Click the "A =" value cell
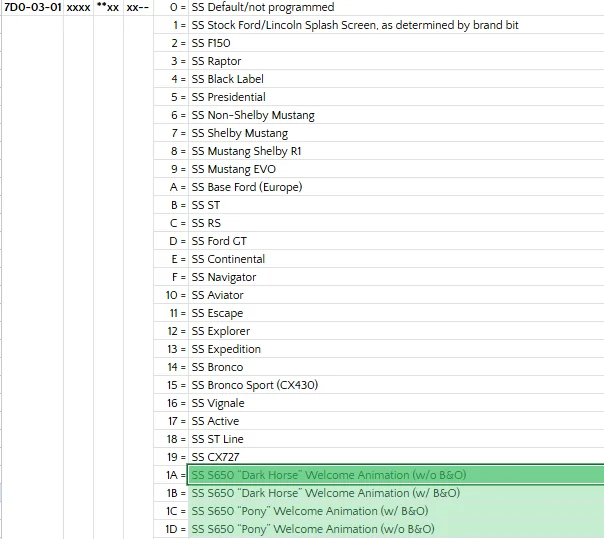Screen dimensions: 604x539 (171, 187)
